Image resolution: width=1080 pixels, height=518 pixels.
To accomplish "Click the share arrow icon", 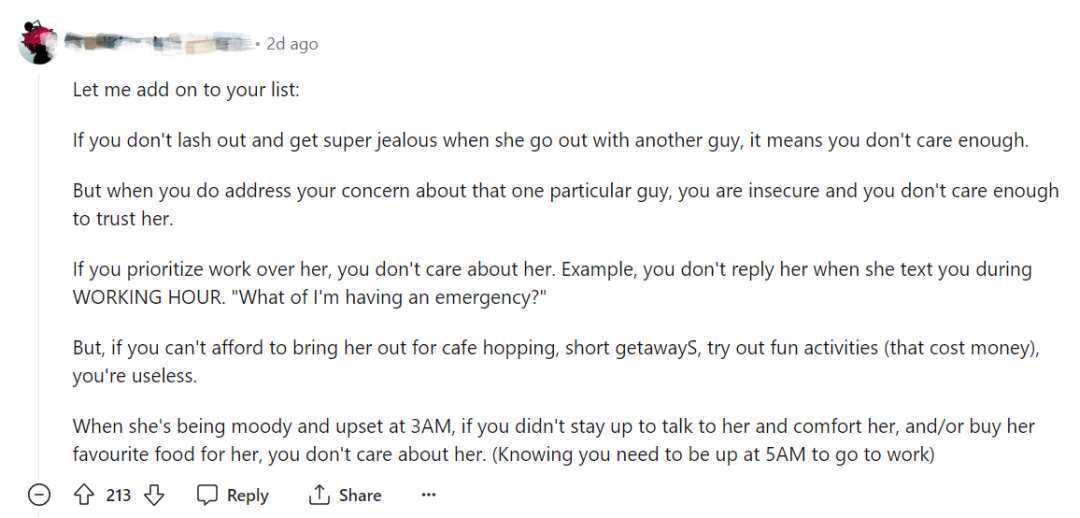I will coord(318,495).
